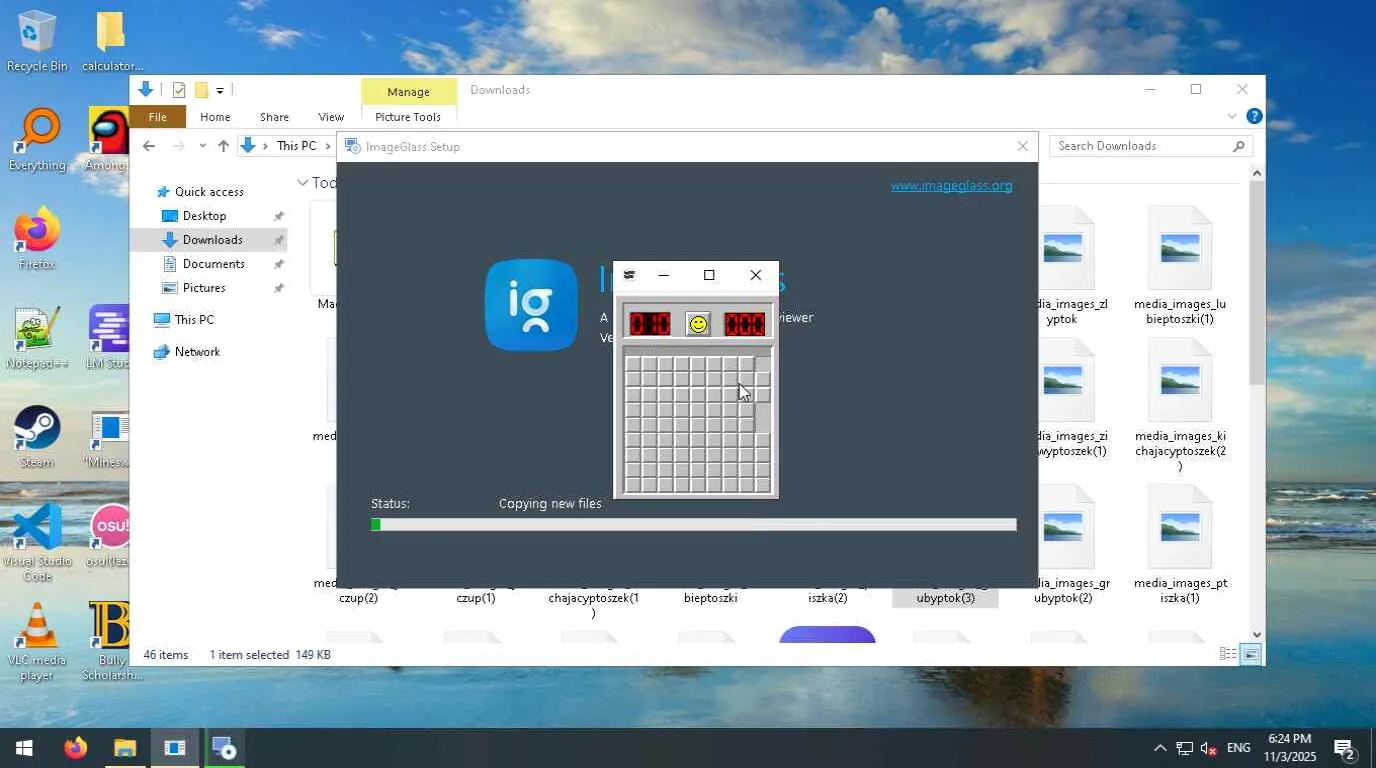The width and height of the screenshot is (1376, 768).
Task: Select the LM Studio desktop shortcut
Action: pyautogui.click(x=108, y=338)
